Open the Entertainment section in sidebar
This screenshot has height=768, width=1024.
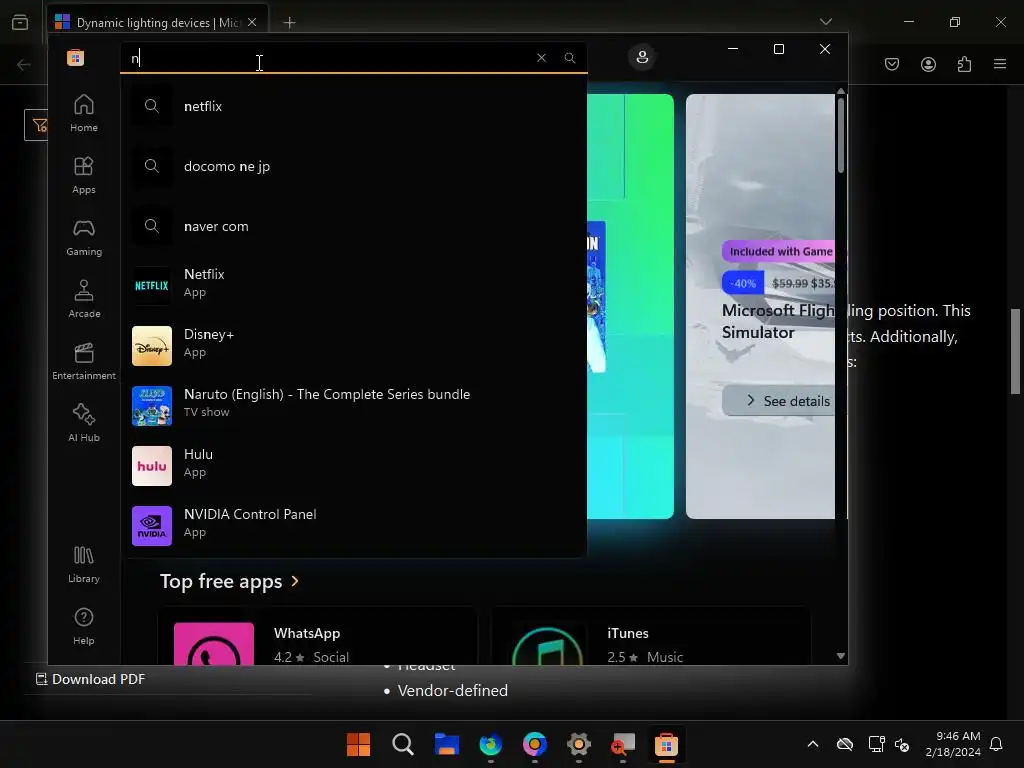pyautogui.click(x=84, y=361)
